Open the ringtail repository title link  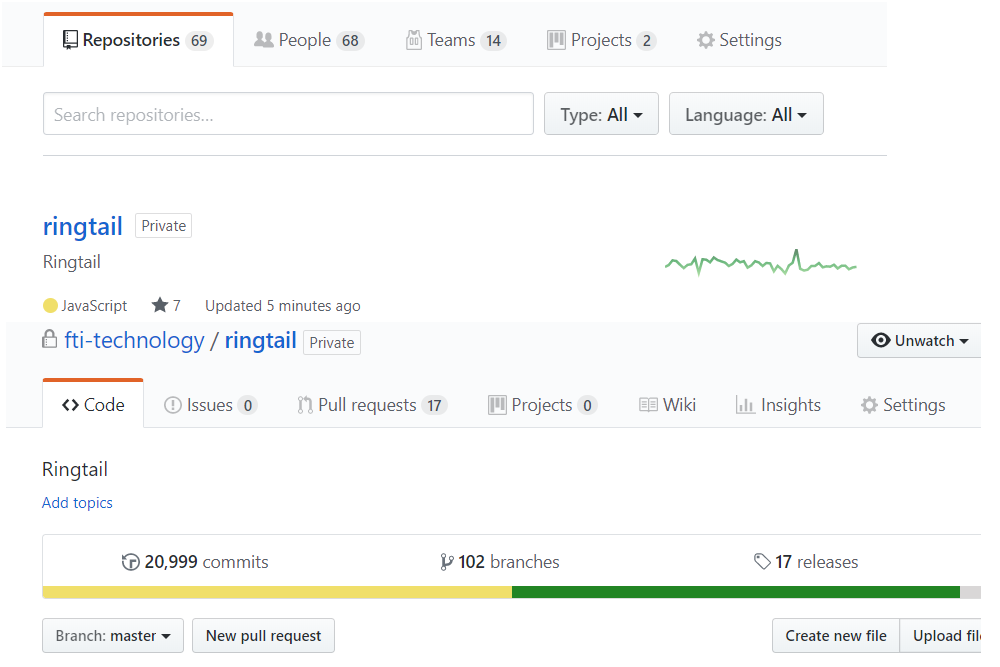tap(83, 226)
